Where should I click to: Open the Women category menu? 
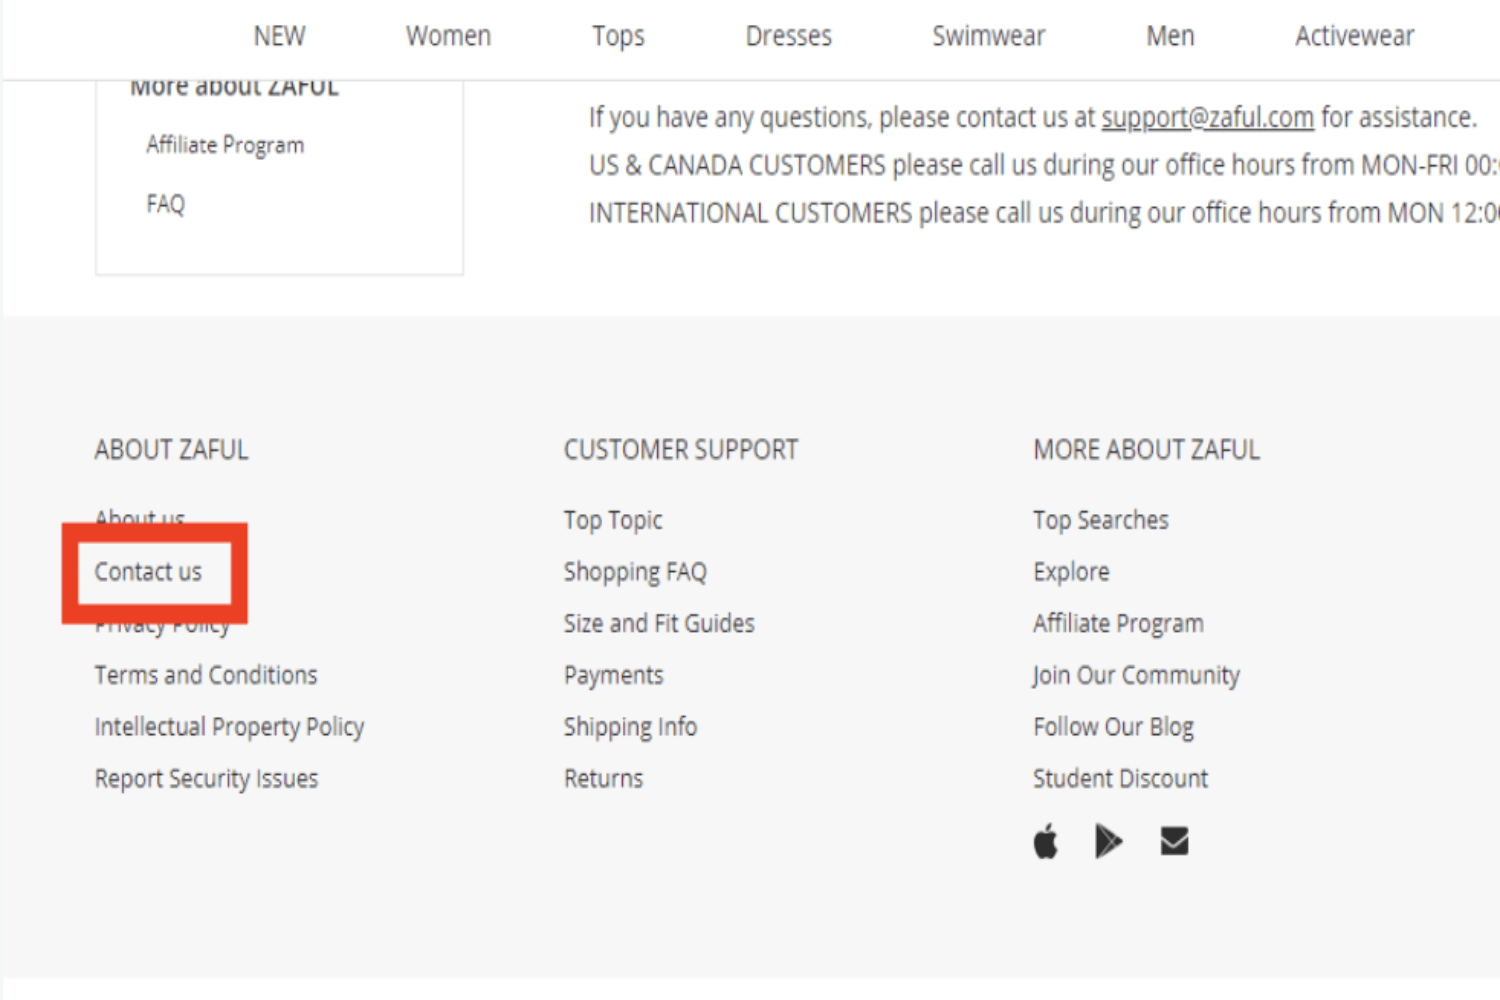[x=448, y=36]
